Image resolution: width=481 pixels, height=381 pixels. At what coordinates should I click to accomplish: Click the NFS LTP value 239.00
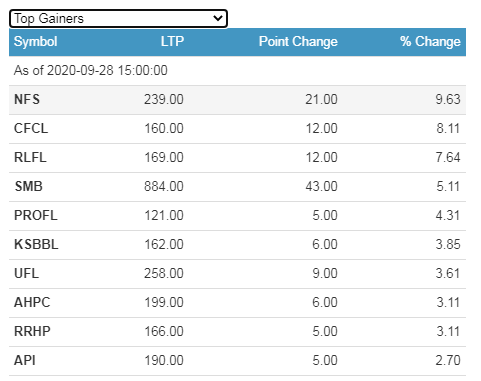tap(164, 99)
